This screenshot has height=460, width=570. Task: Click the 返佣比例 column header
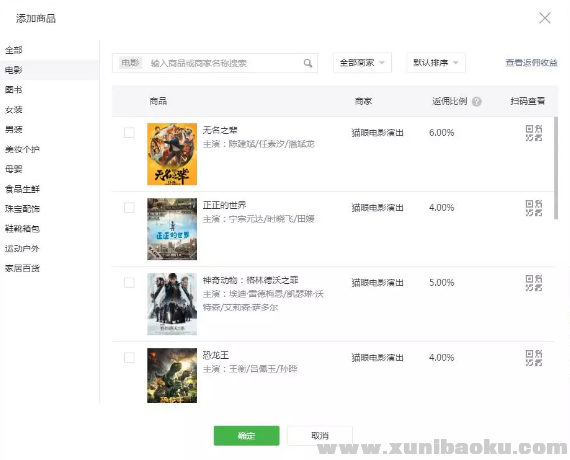(449, 101)
